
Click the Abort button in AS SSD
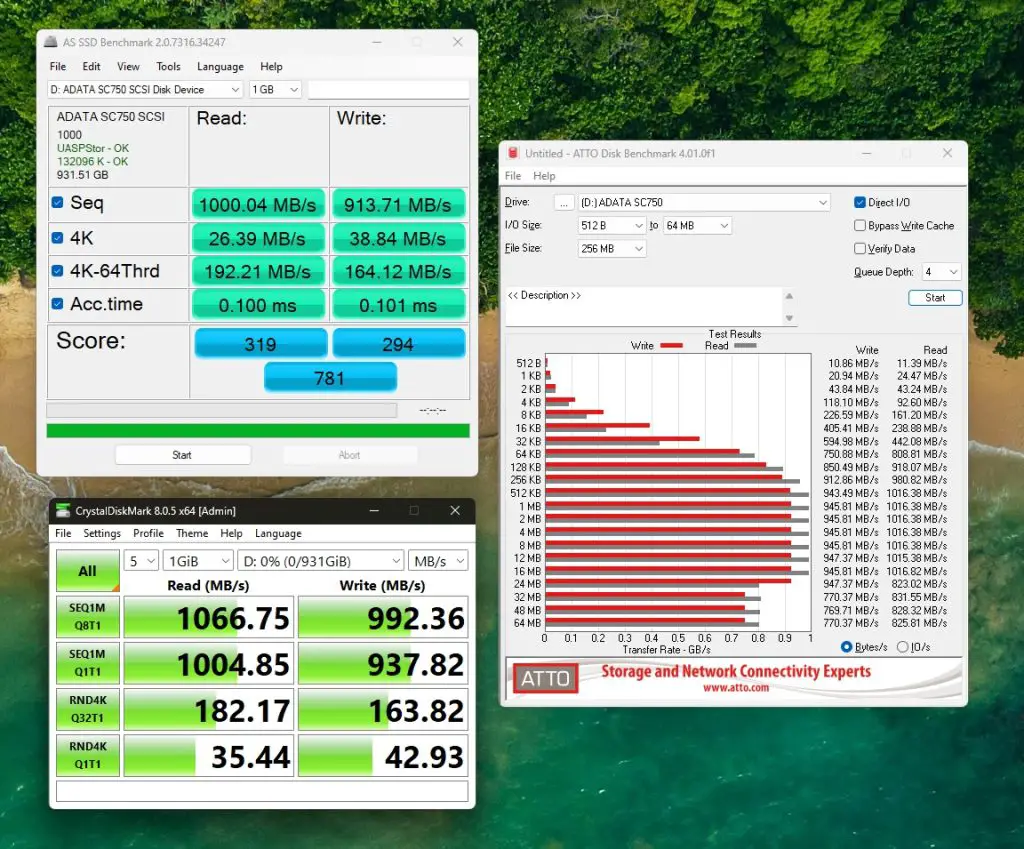pyautogui.click(x=349, y=455)
